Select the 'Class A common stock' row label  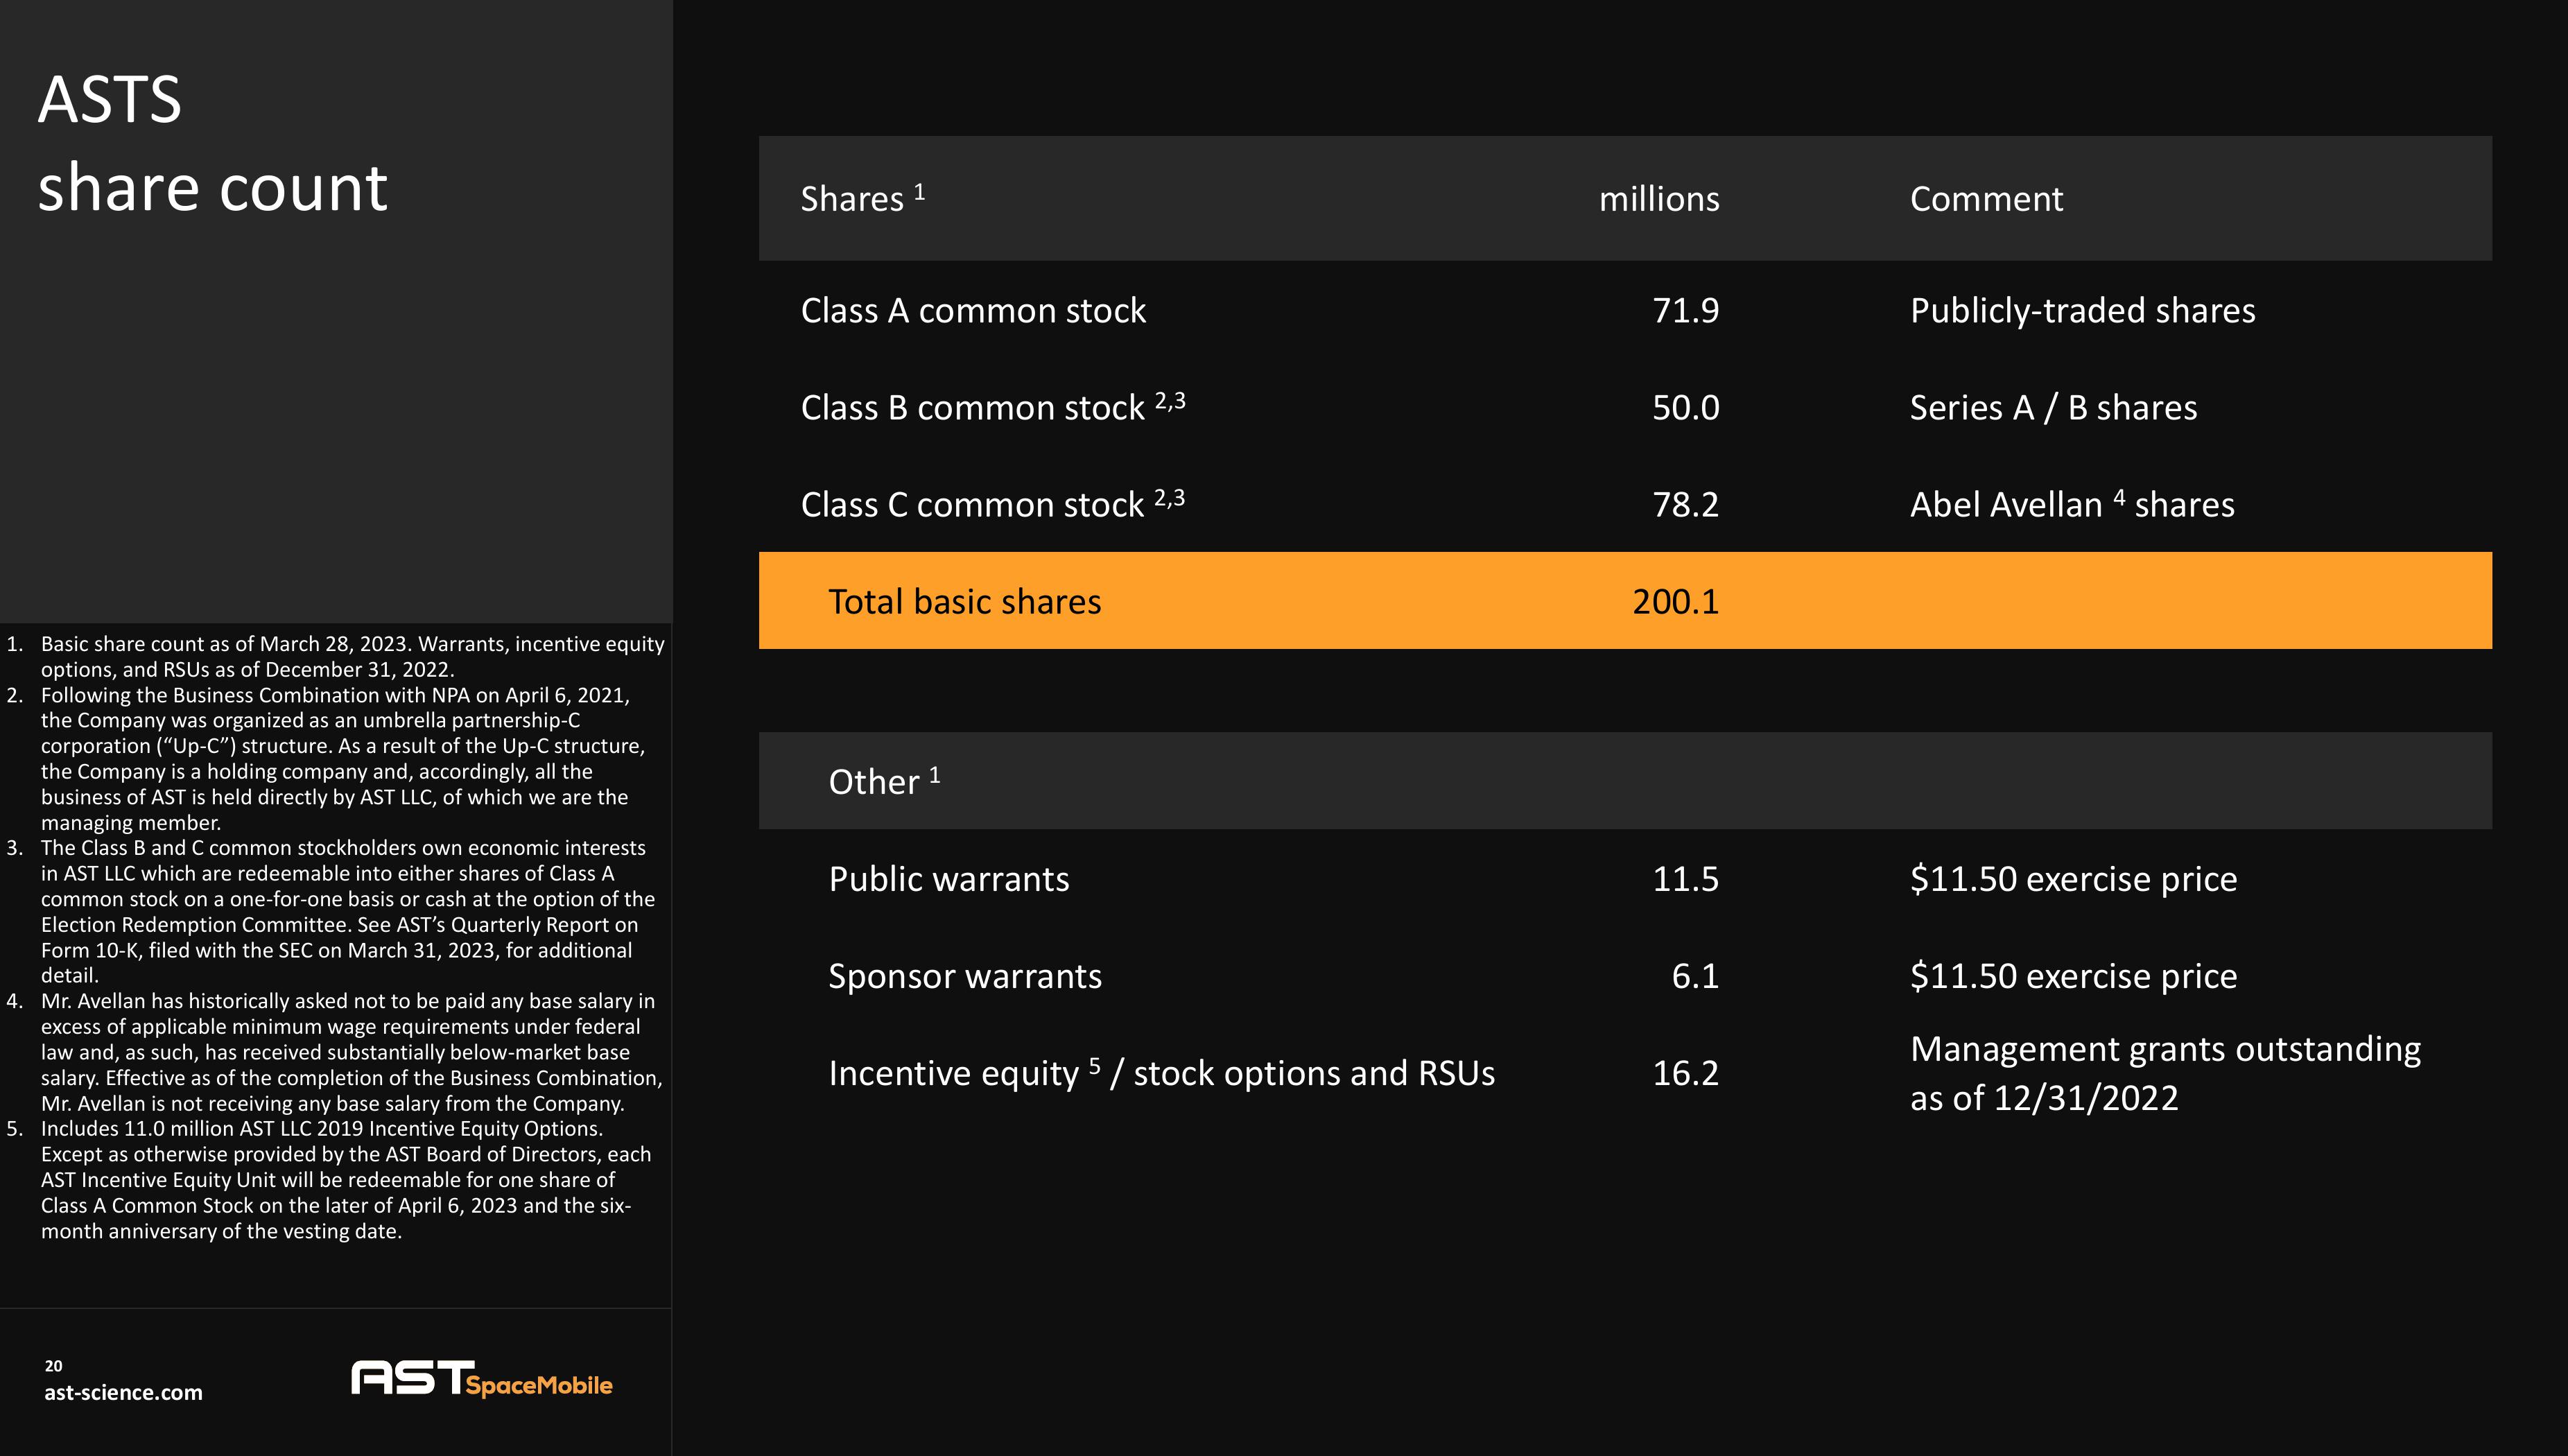tap(973, 310)
